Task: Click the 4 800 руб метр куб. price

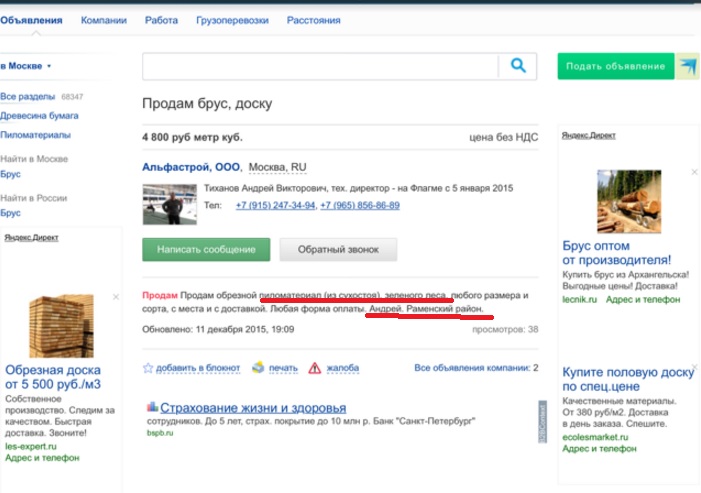Action: tap(192, 137)
